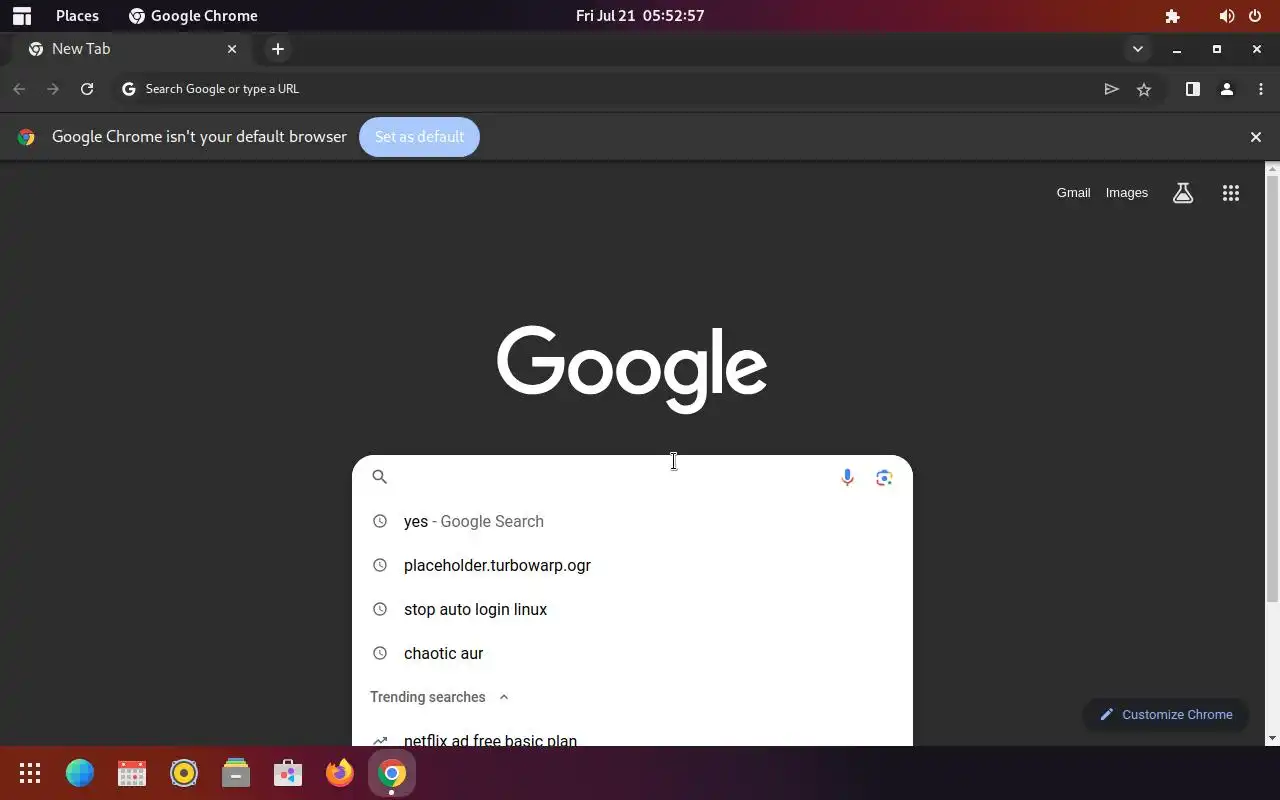Select the 'chaotic aur' suggestion
The width and height of the screenshot is (1280, 800).
[x=632, y=653]
